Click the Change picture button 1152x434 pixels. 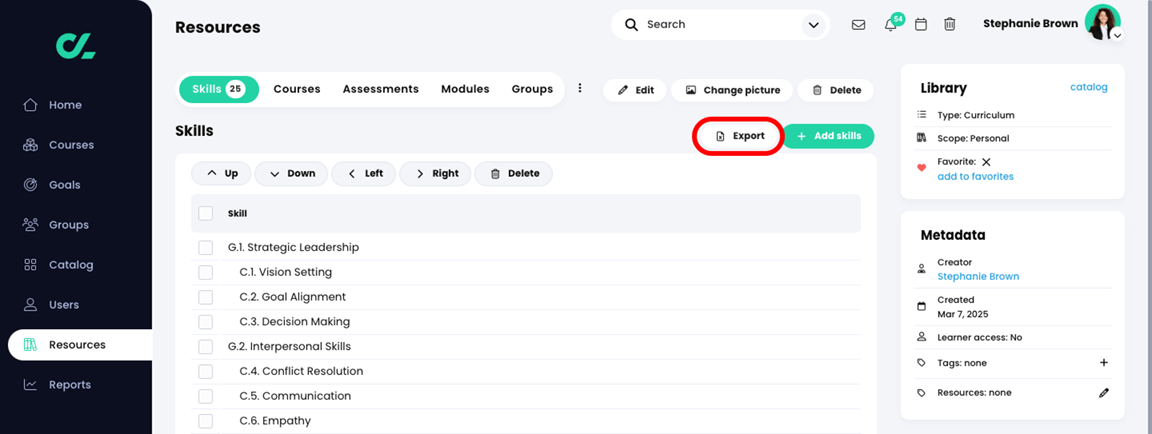coord(732,90)
